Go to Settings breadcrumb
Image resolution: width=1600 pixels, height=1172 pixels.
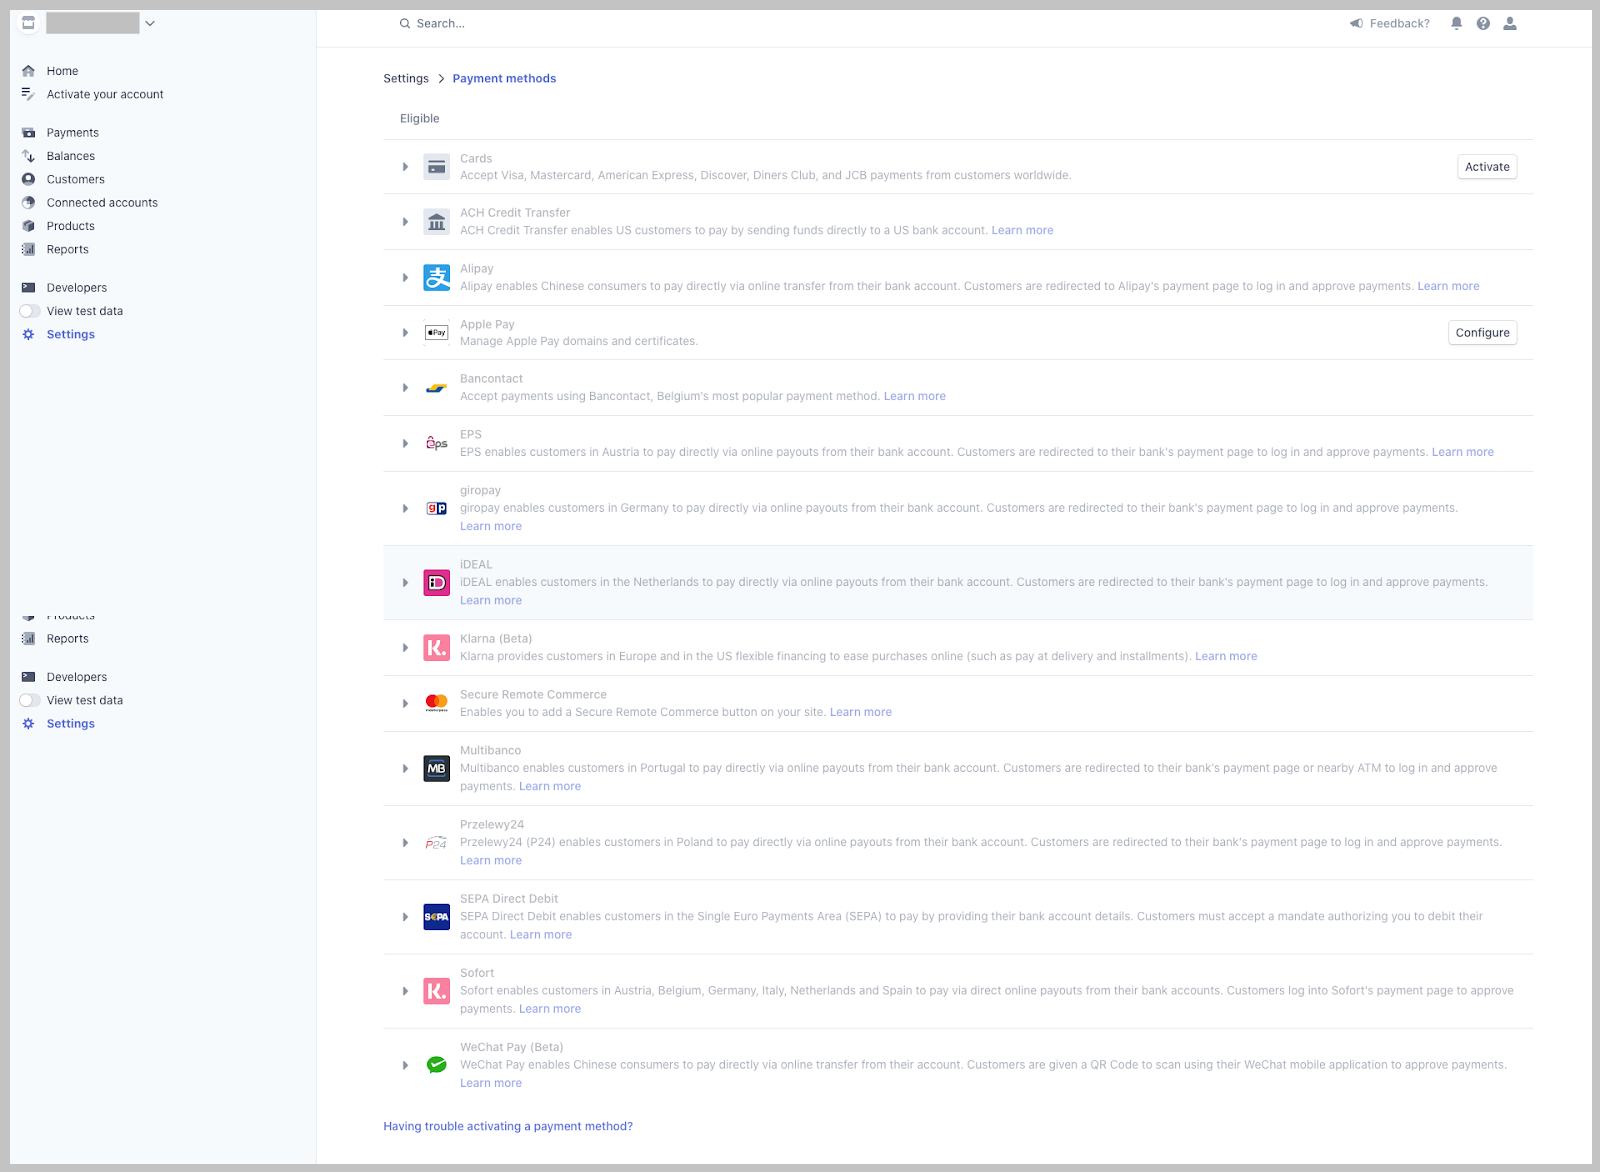(406, 78)
